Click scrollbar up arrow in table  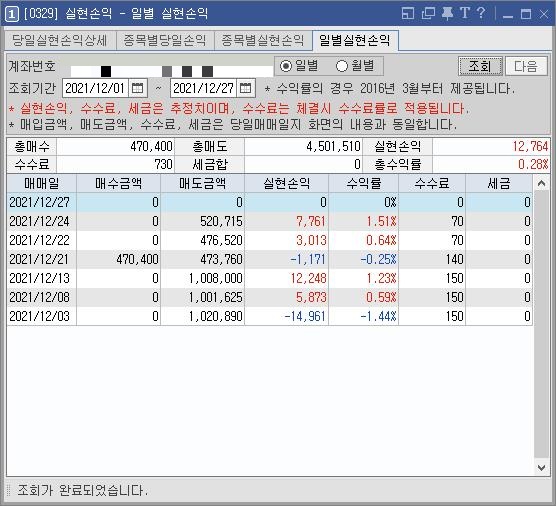[541, 183]
